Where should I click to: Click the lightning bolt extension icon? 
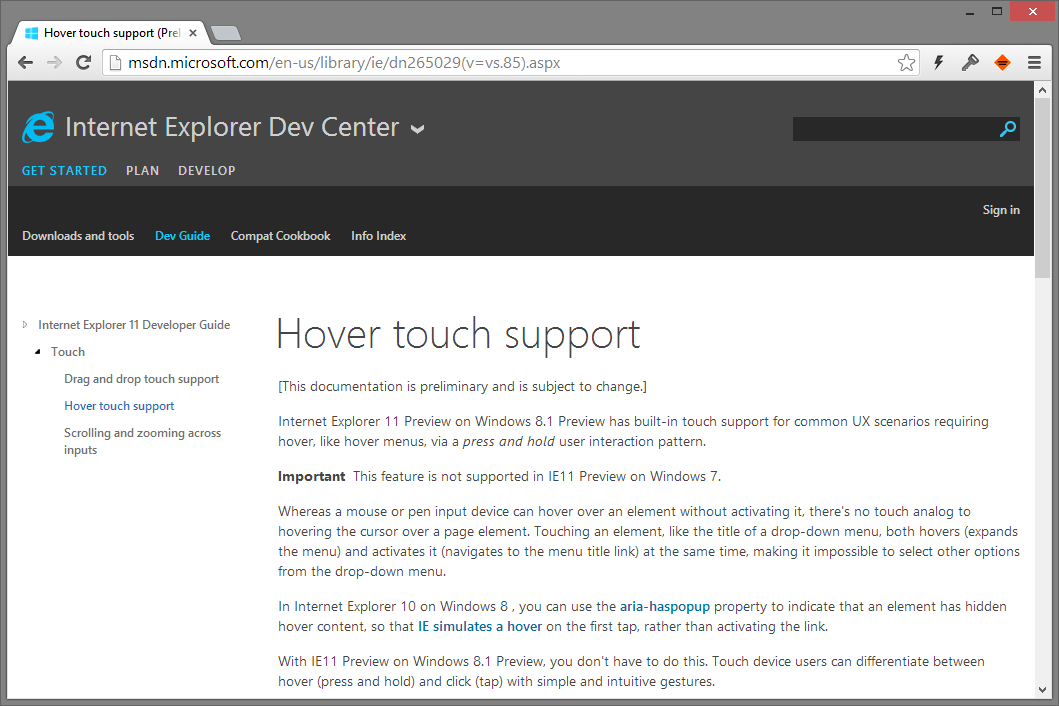point(938,62)
